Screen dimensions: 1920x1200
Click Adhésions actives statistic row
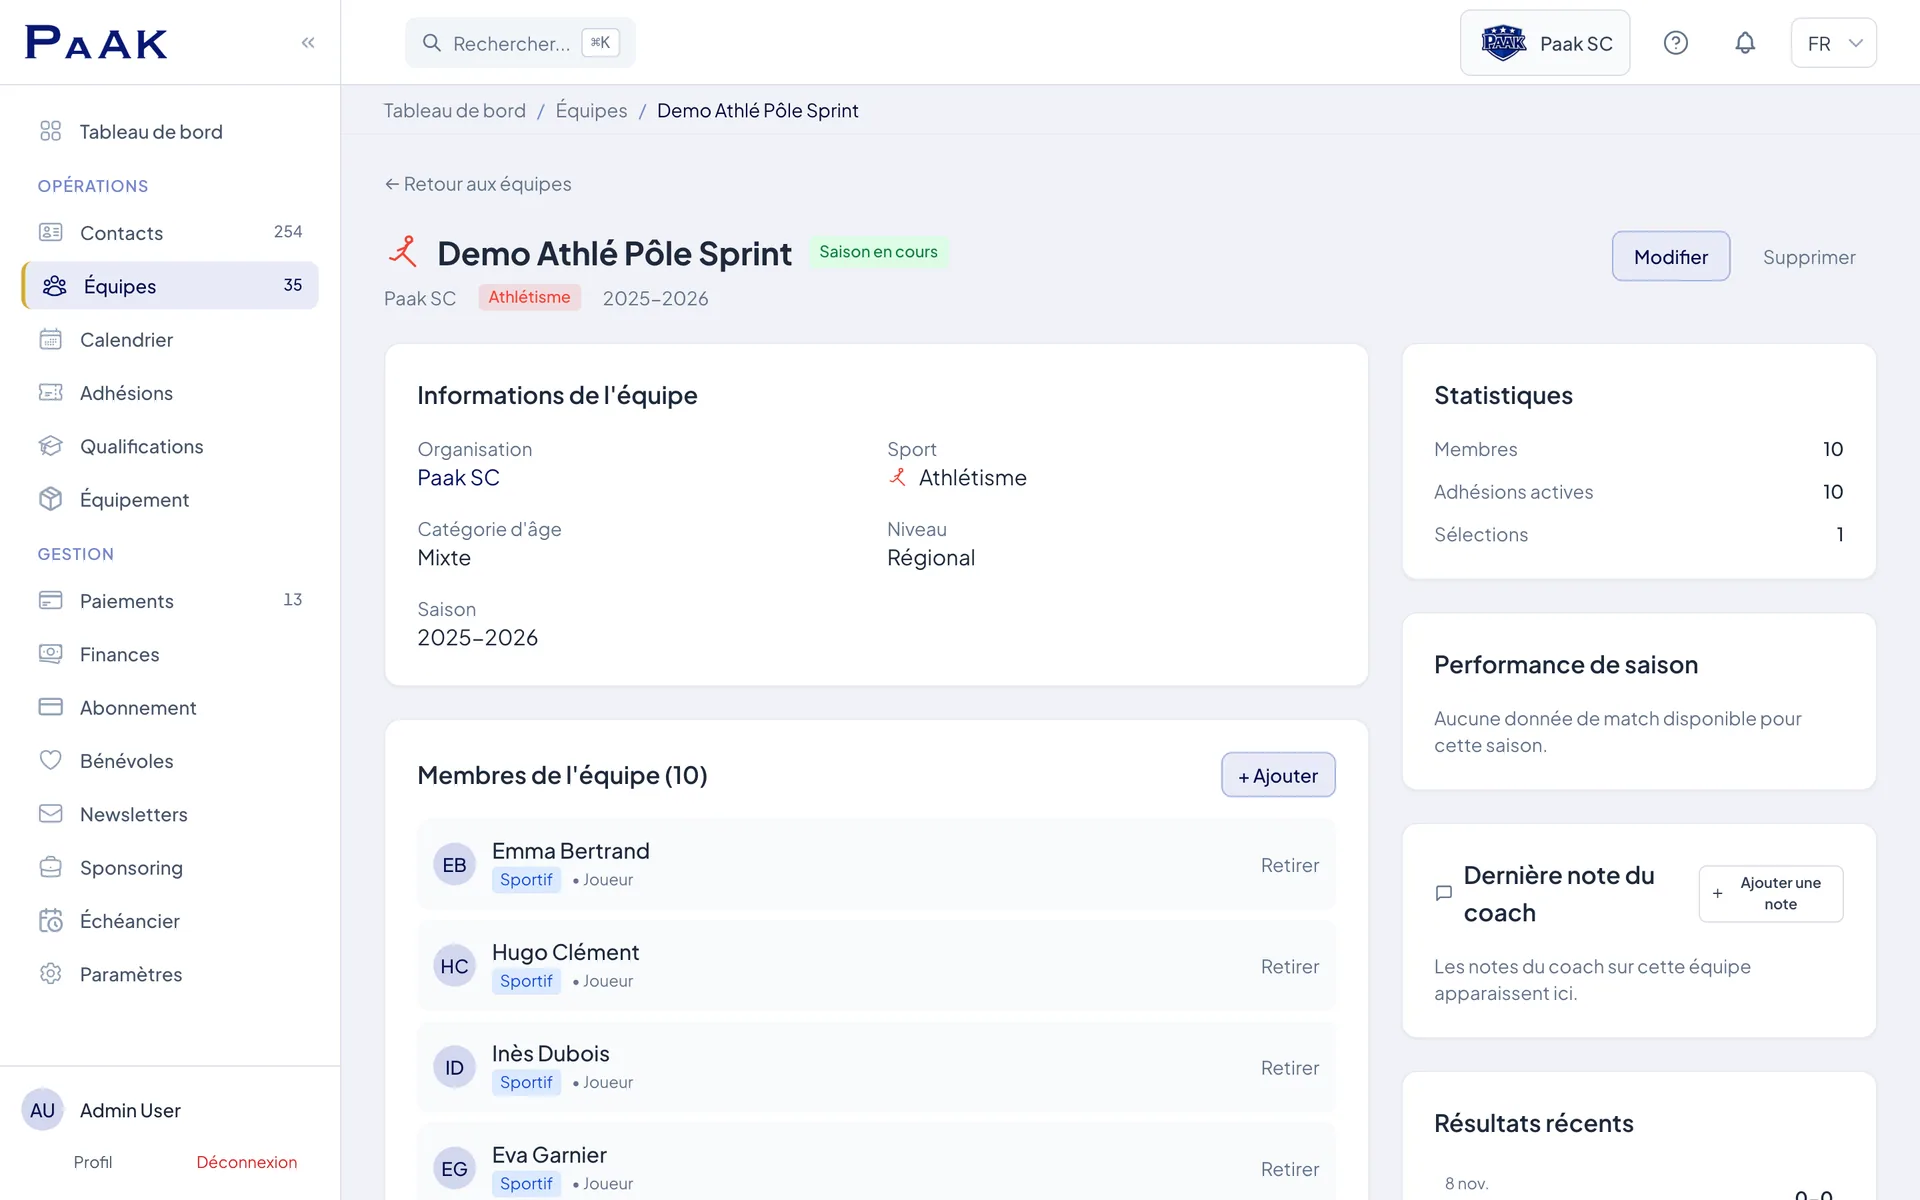coord(1638,491)
